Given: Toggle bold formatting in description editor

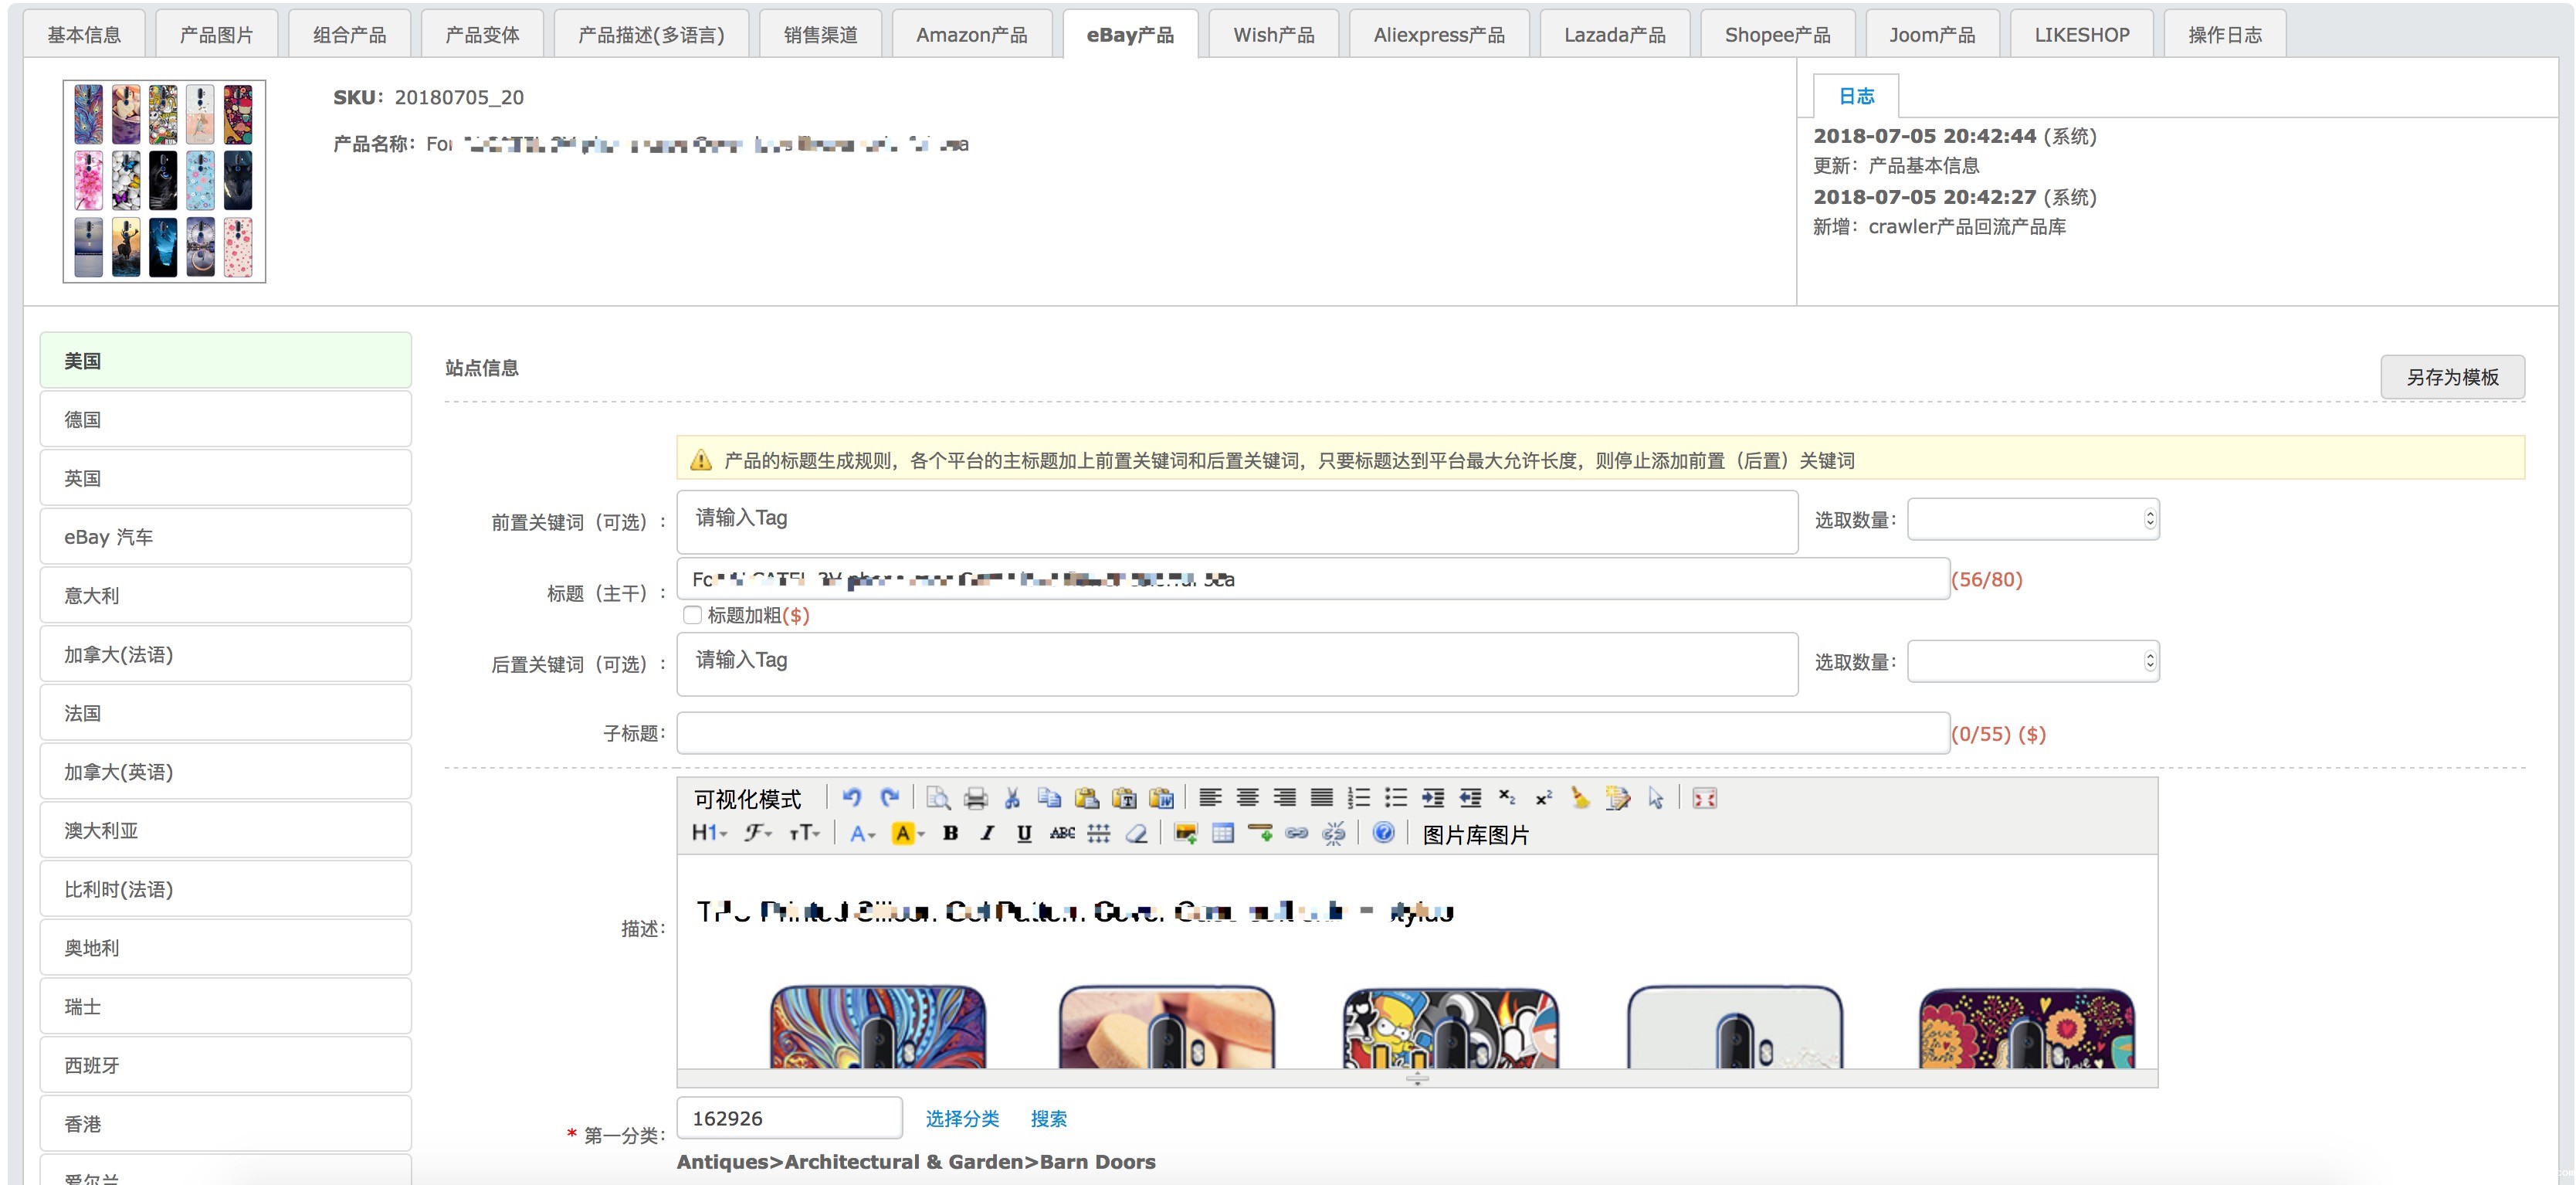Looking at the screenshot, I should 950,833.
